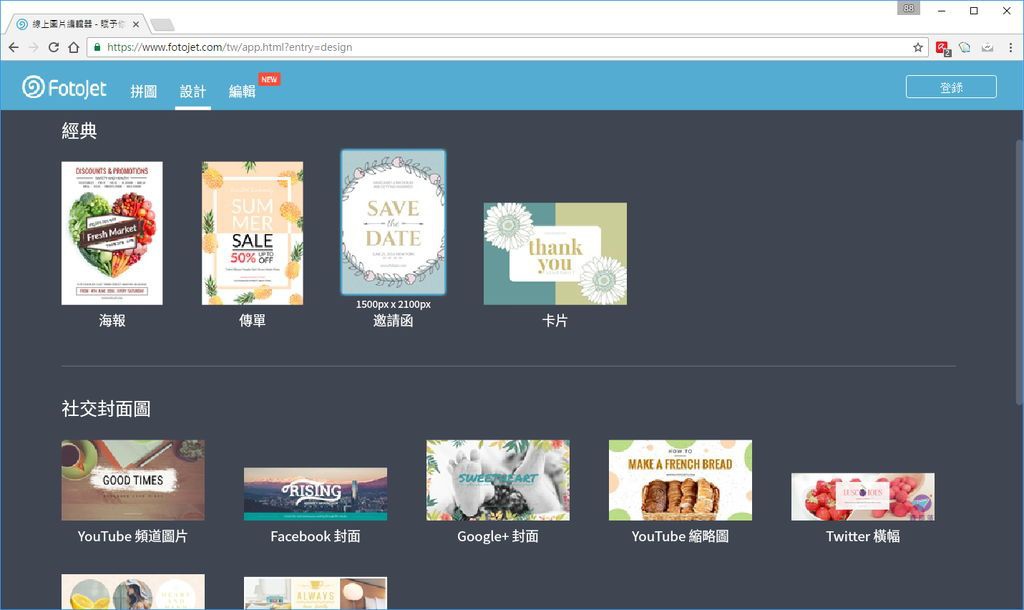
Task: Click the forward navigation arrow
Action: click(x=33, y=47)
